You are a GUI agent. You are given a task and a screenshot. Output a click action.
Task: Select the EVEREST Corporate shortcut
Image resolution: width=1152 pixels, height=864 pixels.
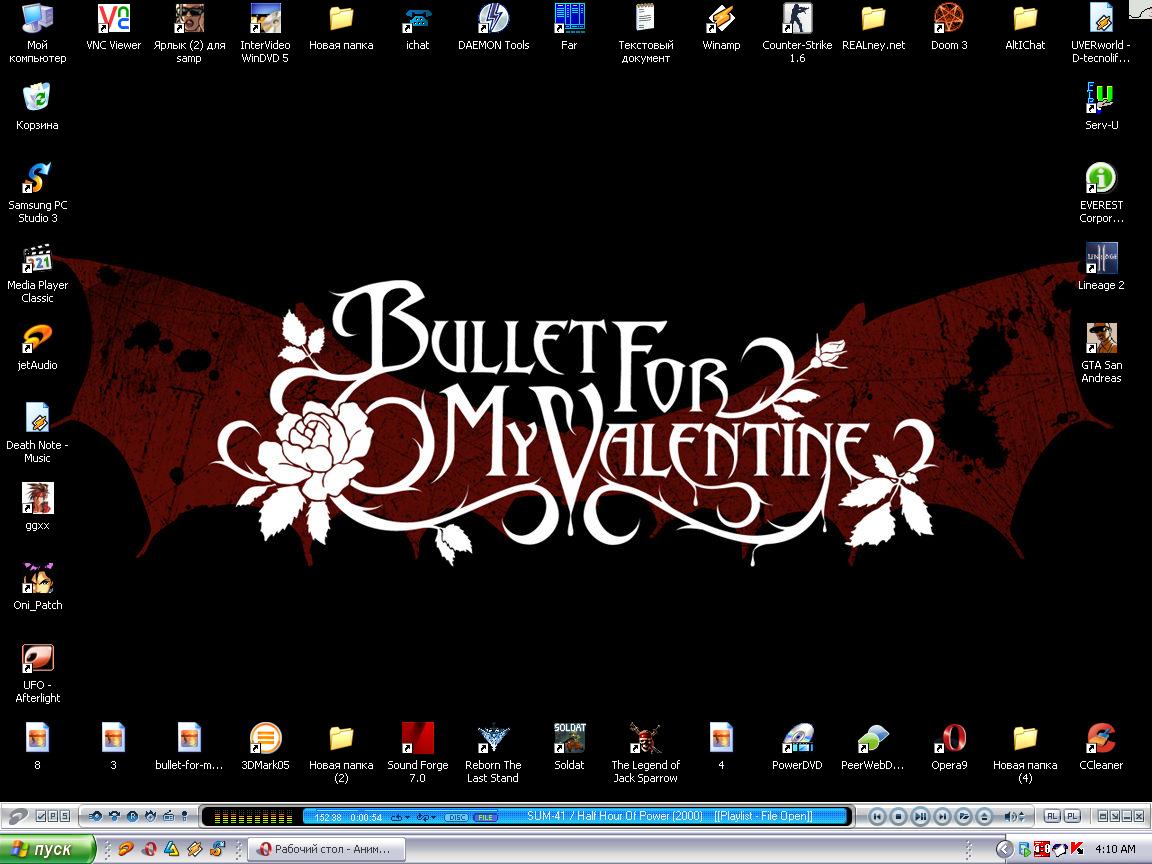[x=1101, y=192]
